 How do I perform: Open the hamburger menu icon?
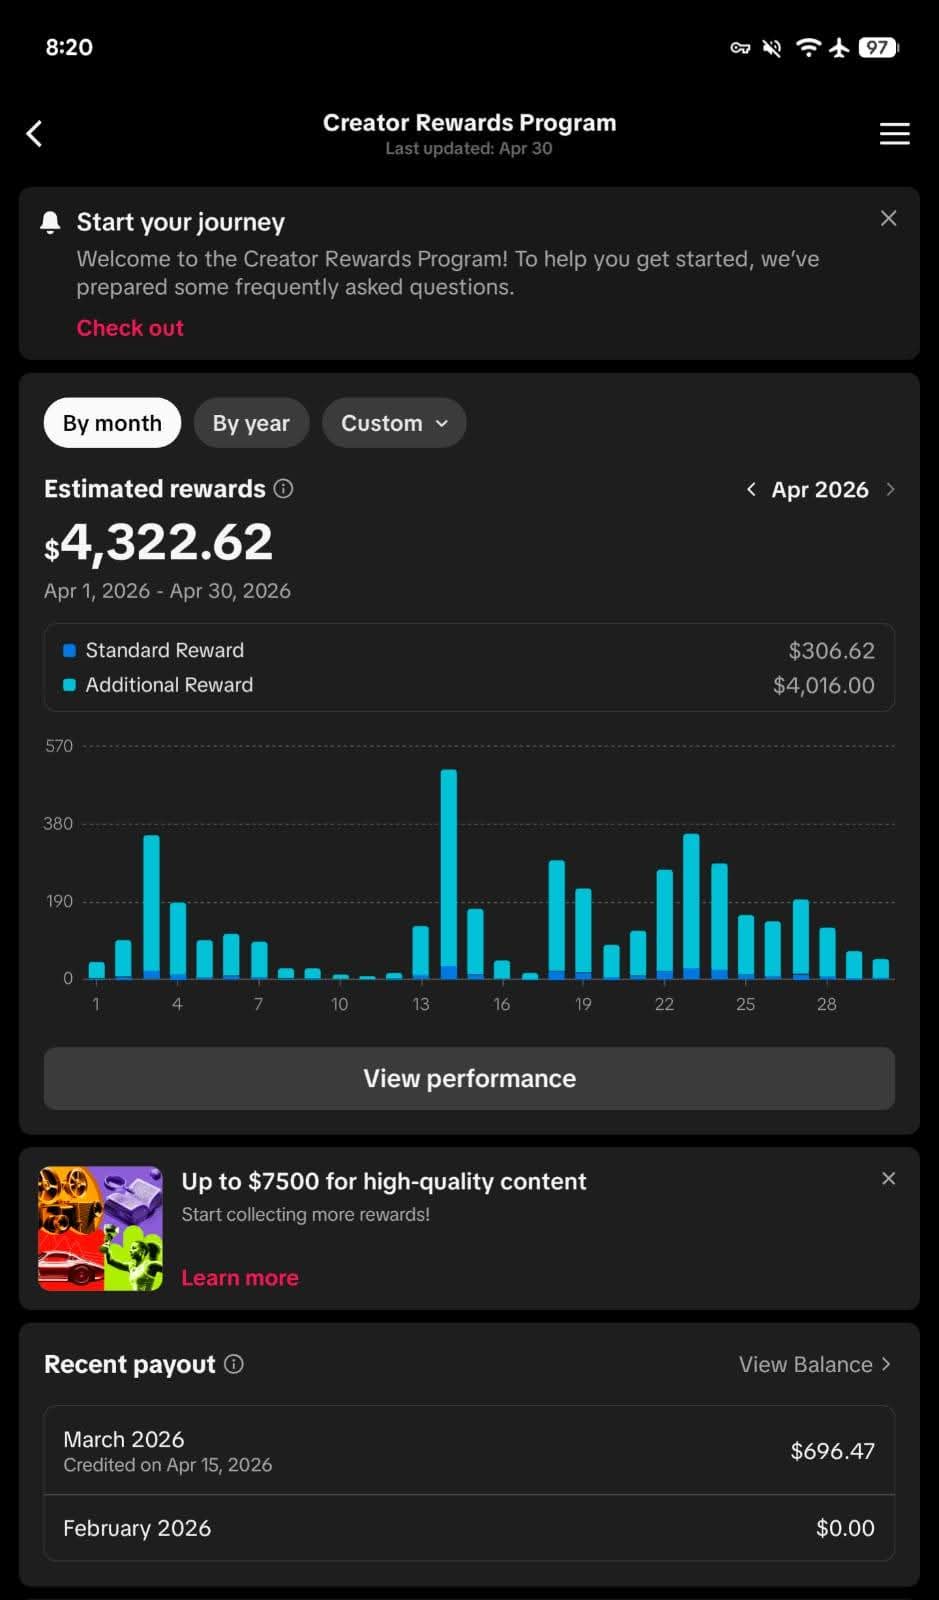click(x=894, y=134)
